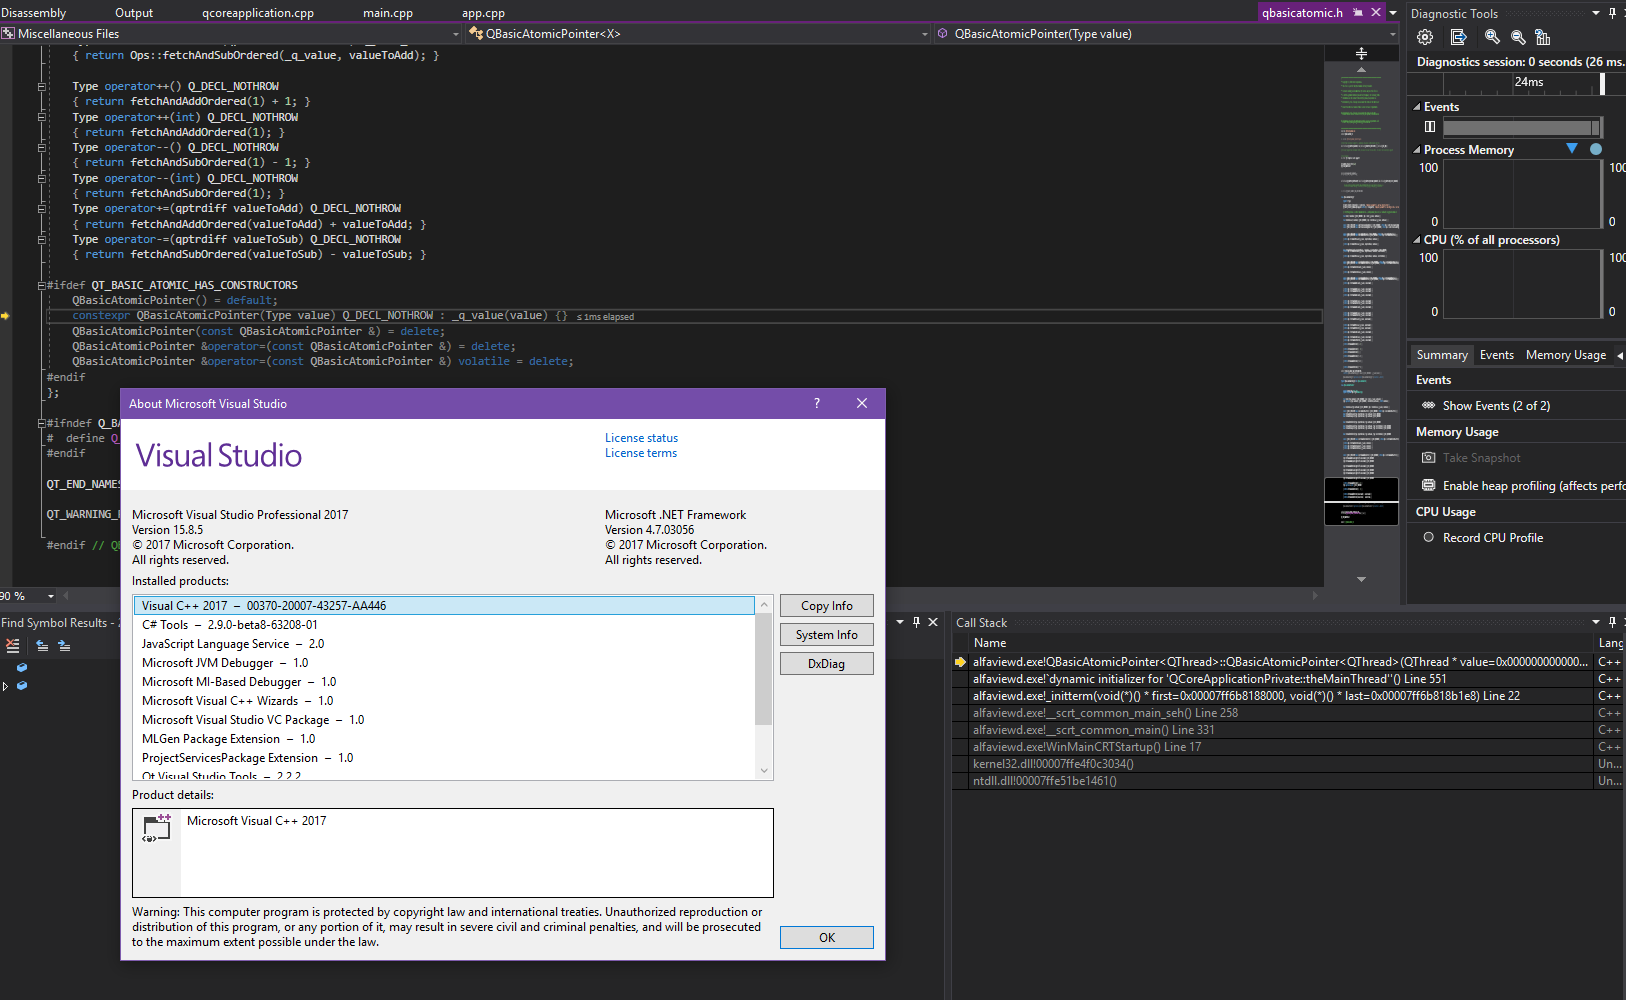Screen dimensions: 1626x1000
Task: Click the split editor handle above the scrollbar
Action: pos(1361,53)
